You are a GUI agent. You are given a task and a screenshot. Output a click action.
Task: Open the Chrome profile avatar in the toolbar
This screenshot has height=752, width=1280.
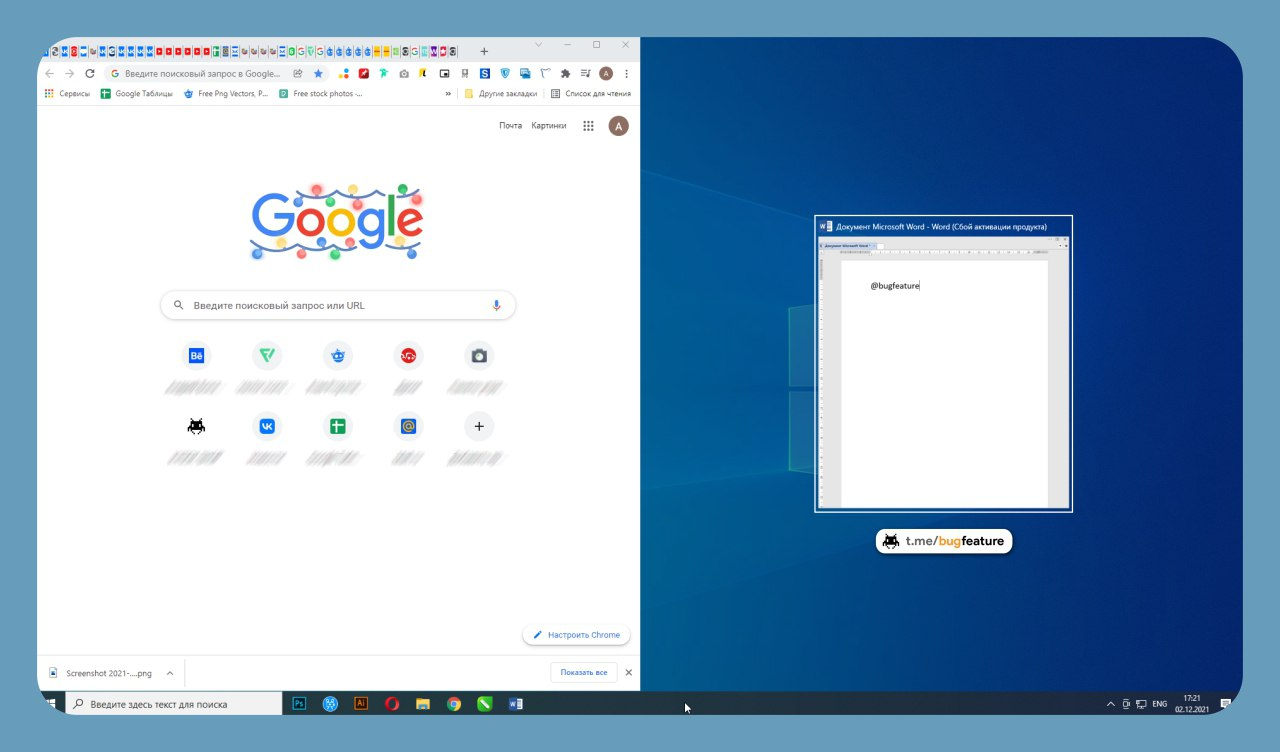click(606, 74)
